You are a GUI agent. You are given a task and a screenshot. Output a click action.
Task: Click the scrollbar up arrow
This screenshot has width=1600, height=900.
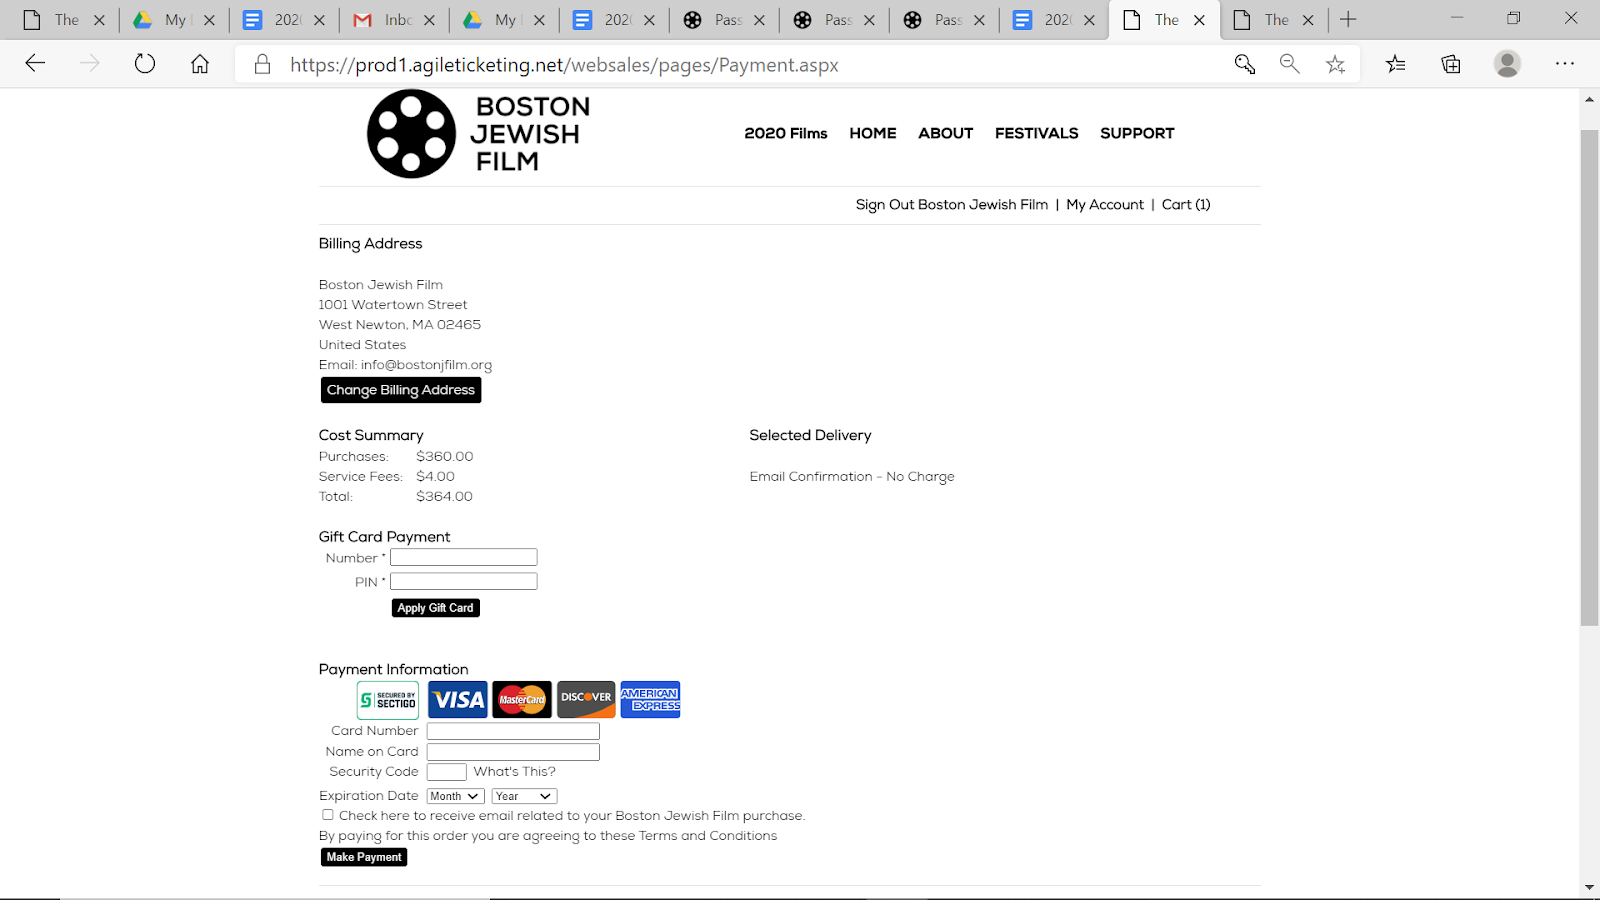coord(1589,100)
